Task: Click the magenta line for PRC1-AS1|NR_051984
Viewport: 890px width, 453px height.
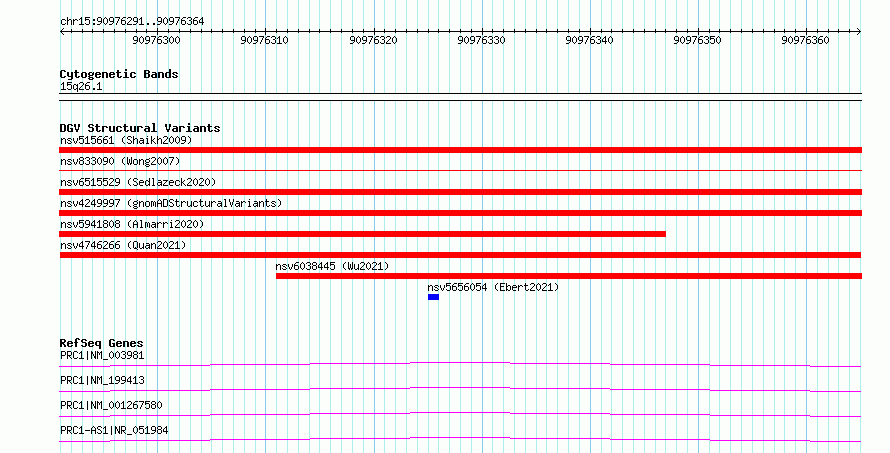Action: coord(460,439)
